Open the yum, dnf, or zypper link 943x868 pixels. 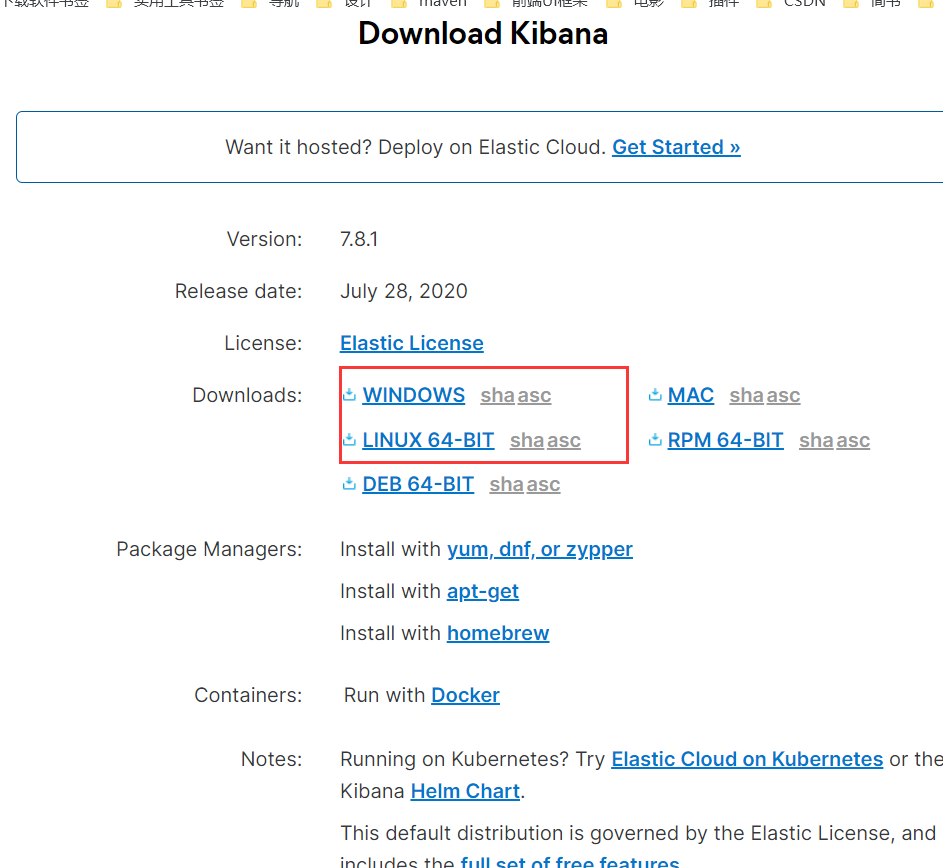pos(539,549)
